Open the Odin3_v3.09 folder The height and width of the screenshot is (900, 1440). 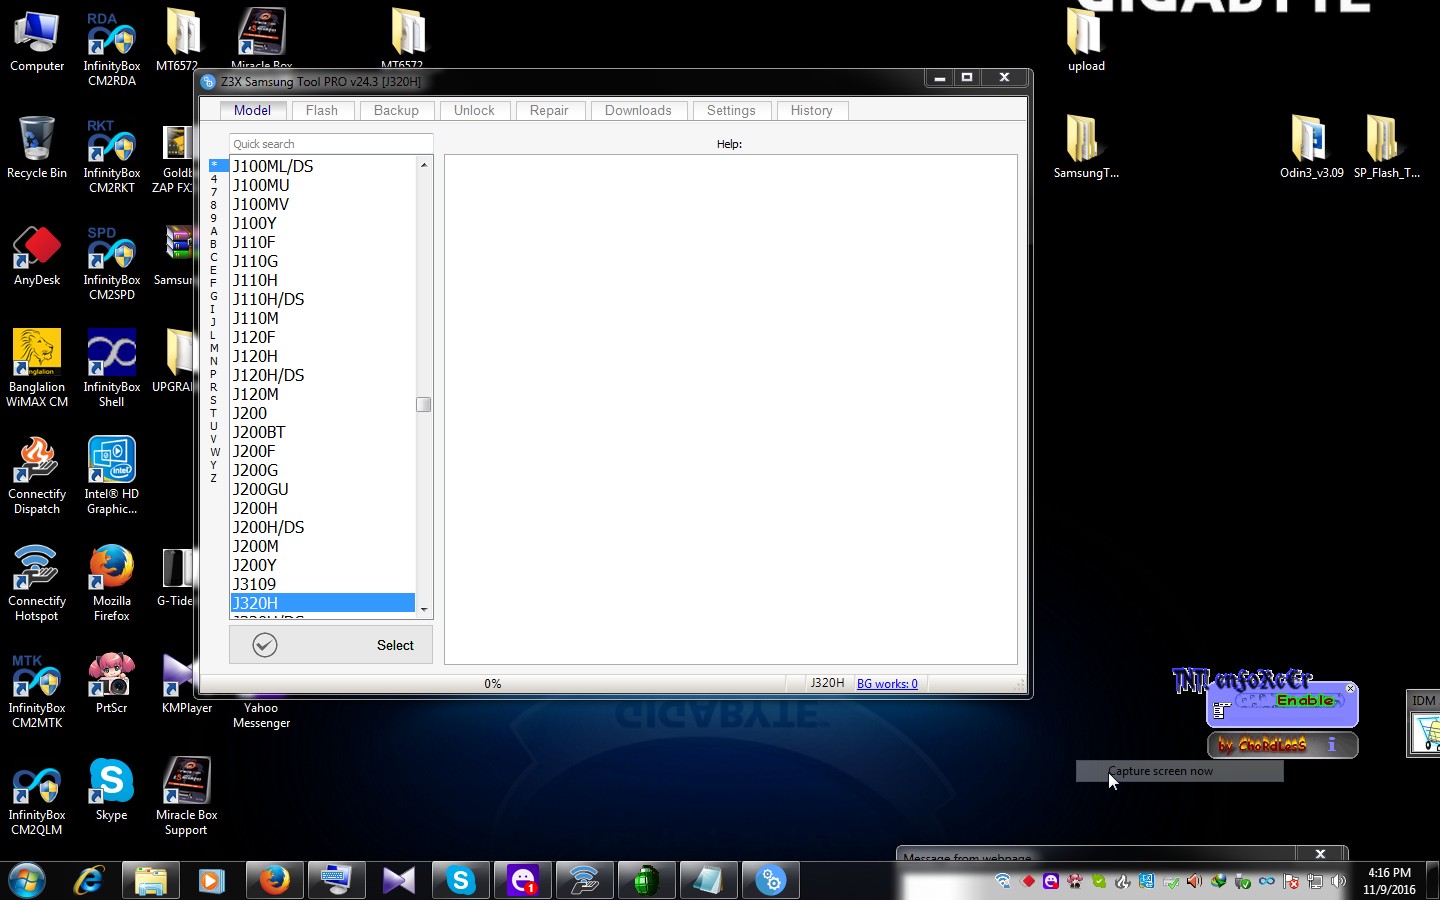(x=1312, y=148)
